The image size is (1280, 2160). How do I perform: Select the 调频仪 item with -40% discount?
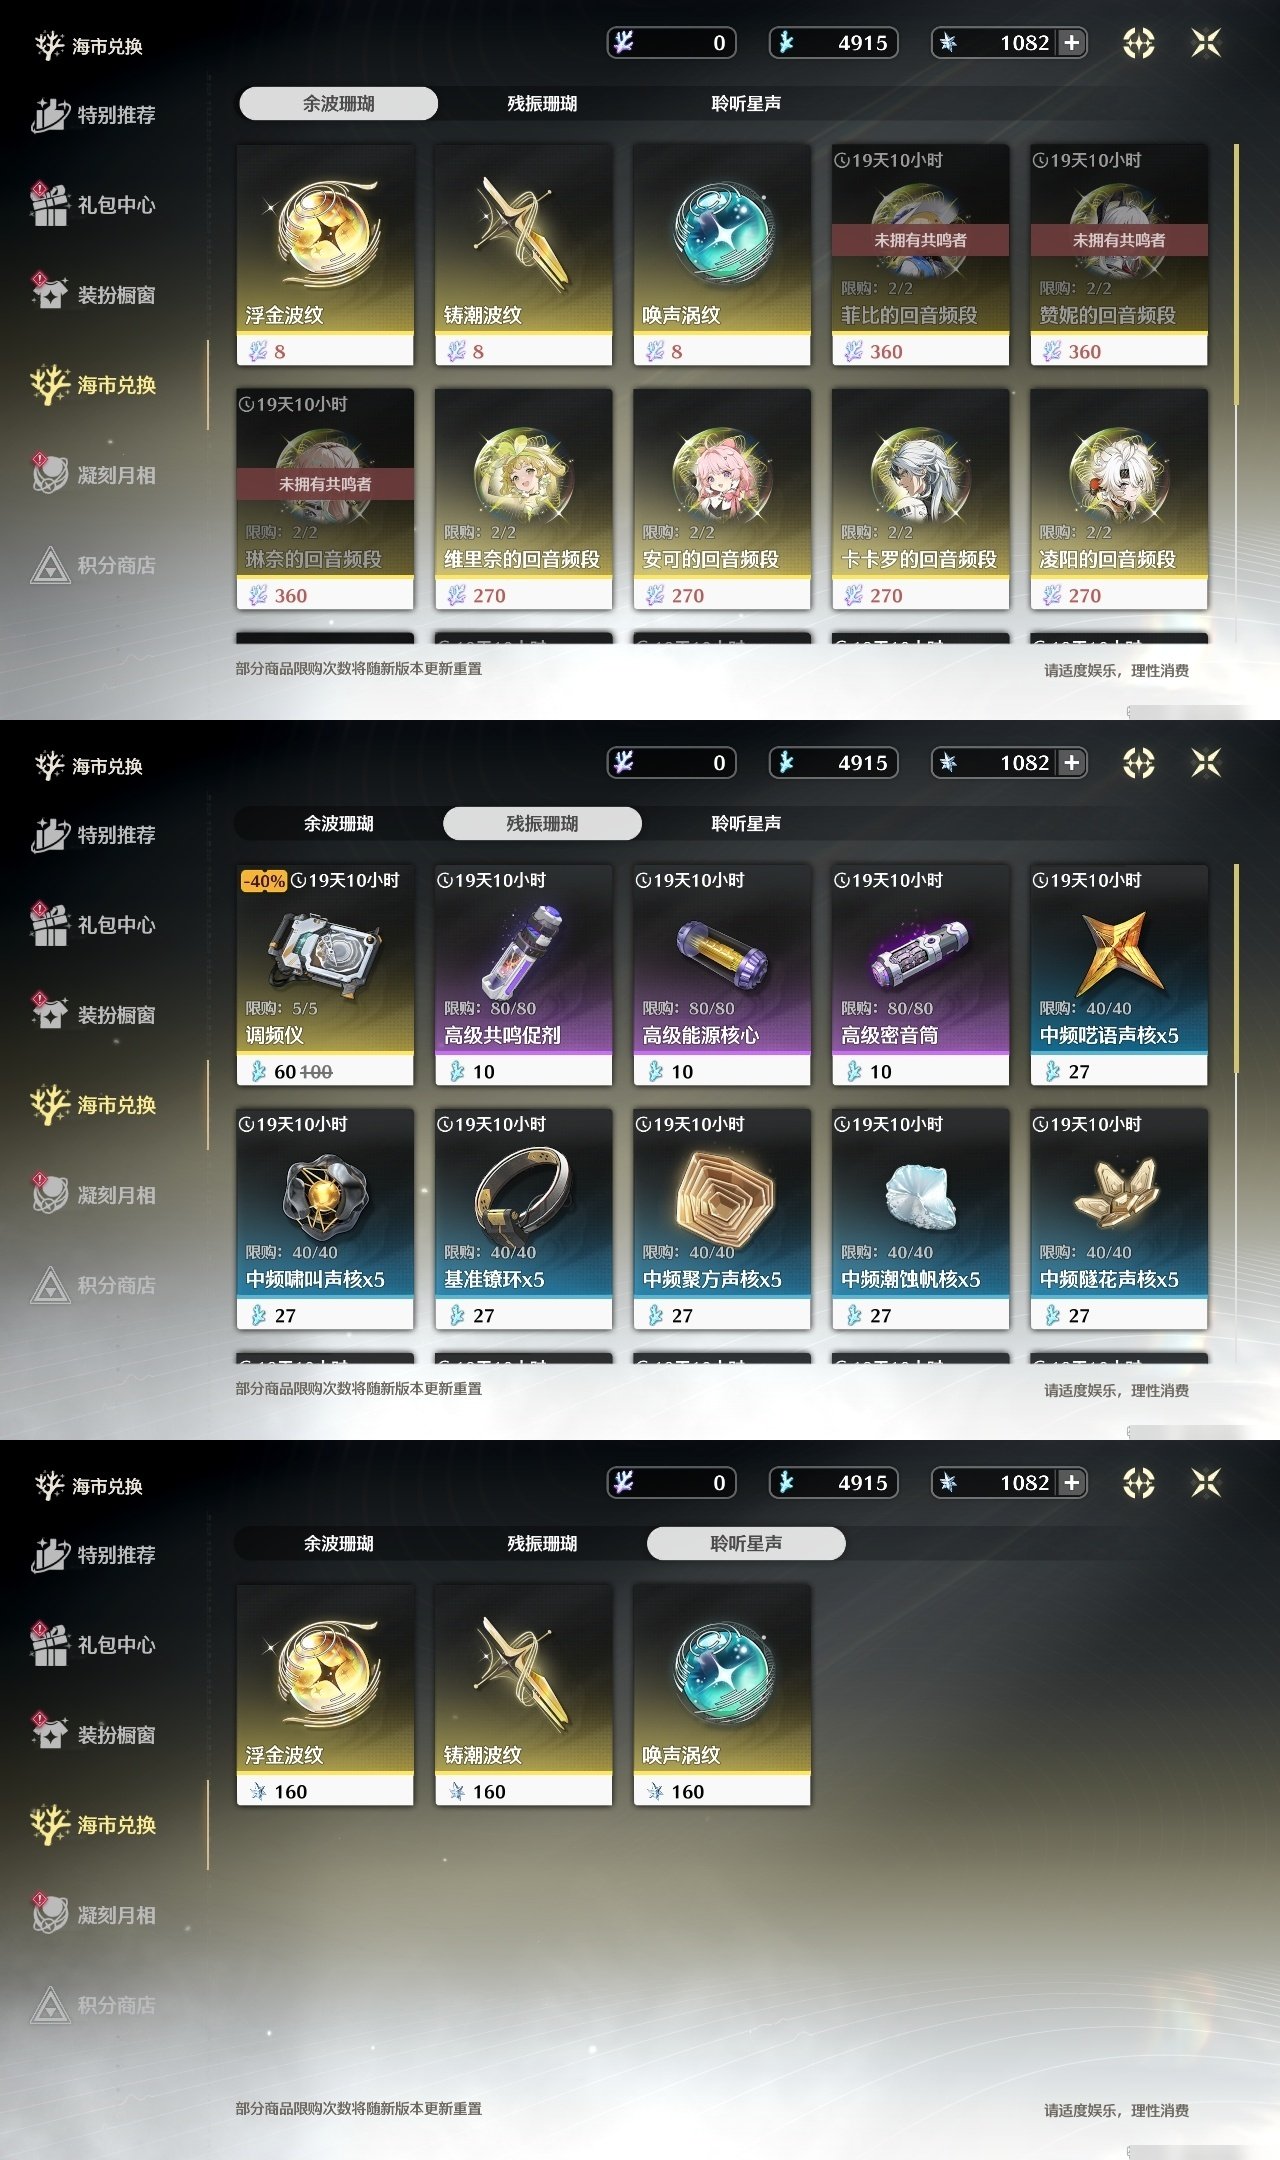tap(325, 975)
